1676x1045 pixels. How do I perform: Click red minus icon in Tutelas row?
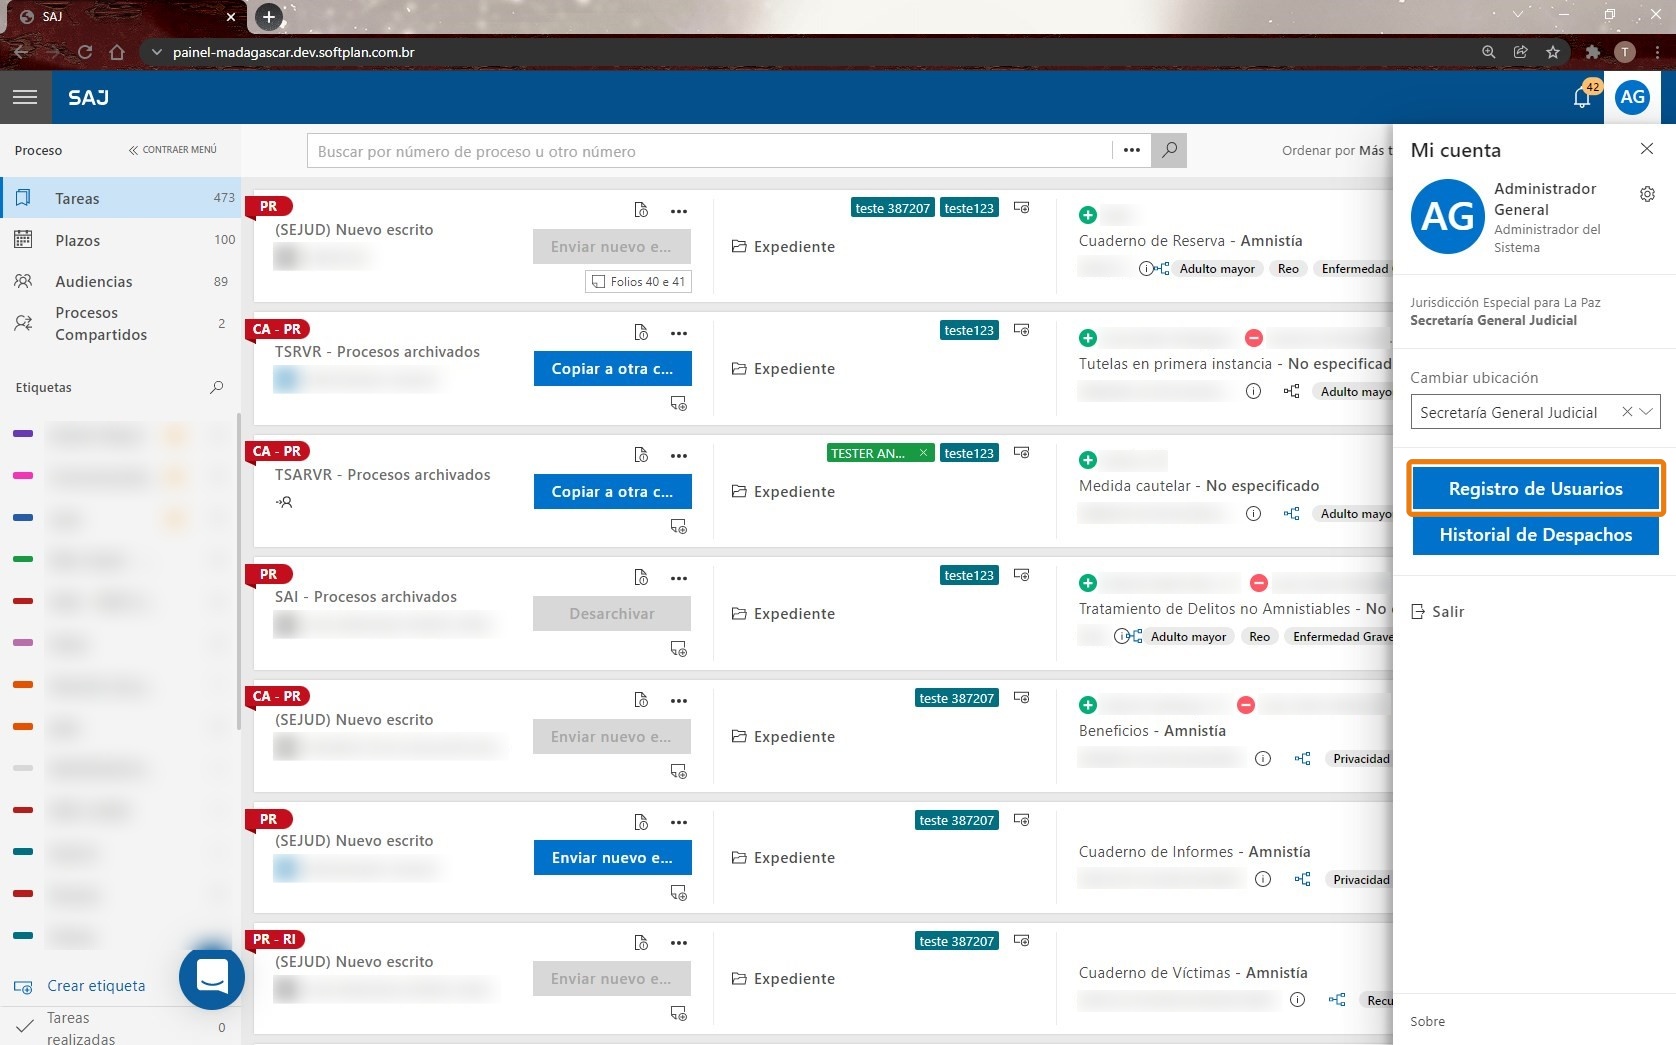pyautogui.click(x=1254, y=338)
